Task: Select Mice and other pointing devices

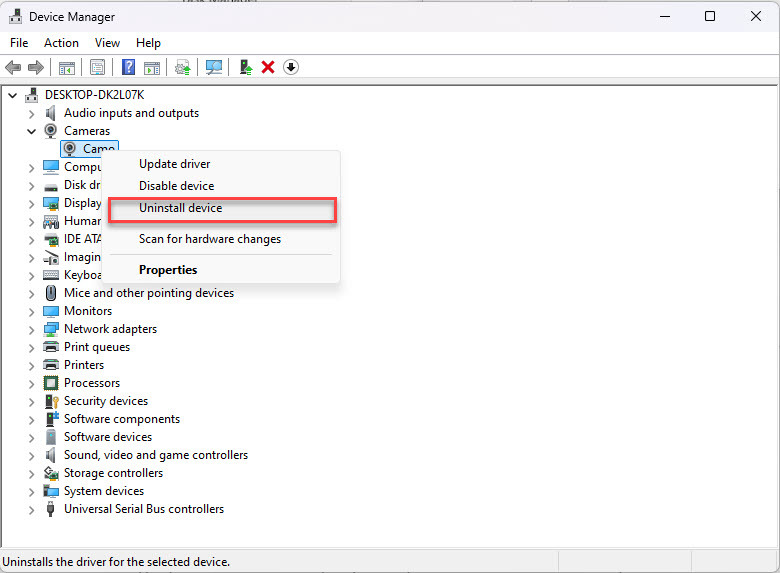Action: tap(148, 293)
